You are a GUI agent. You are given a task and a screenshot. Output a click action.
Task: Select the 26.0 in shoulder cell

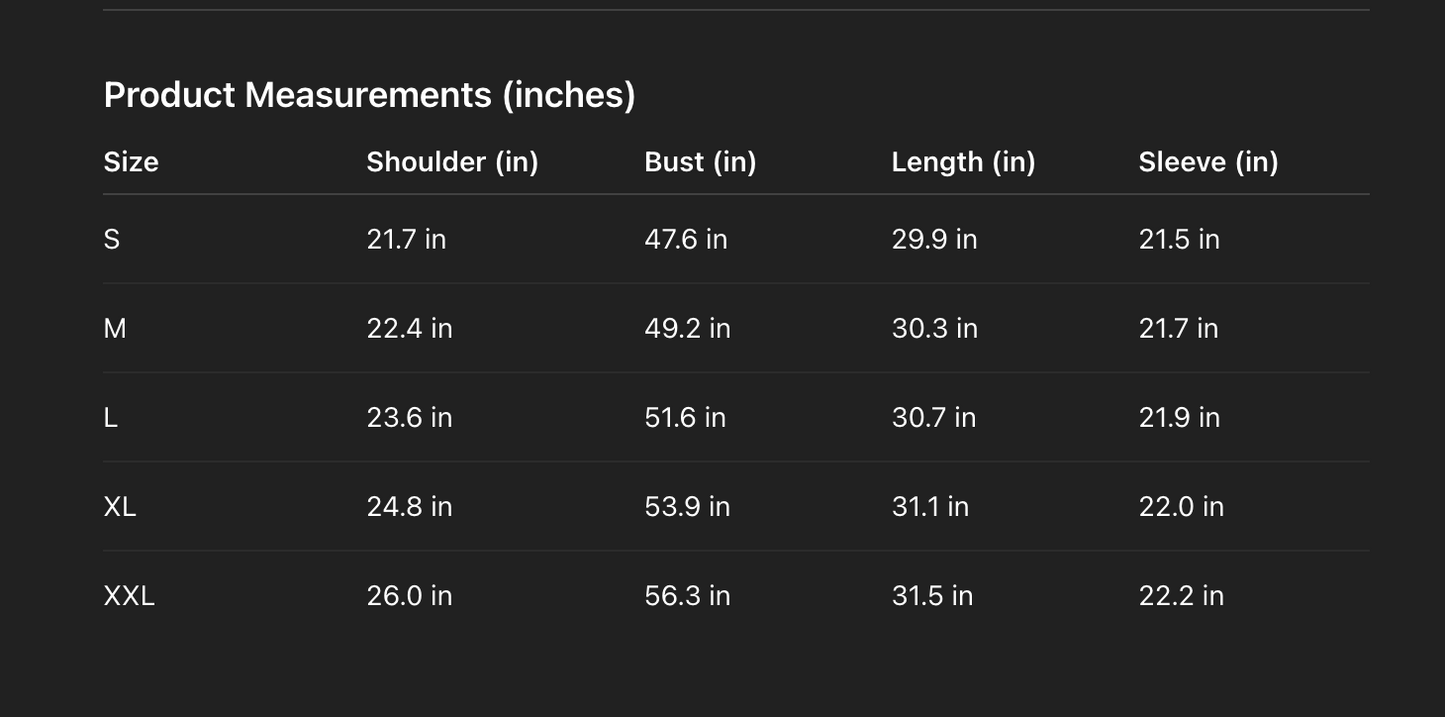[x=409, y=596]
